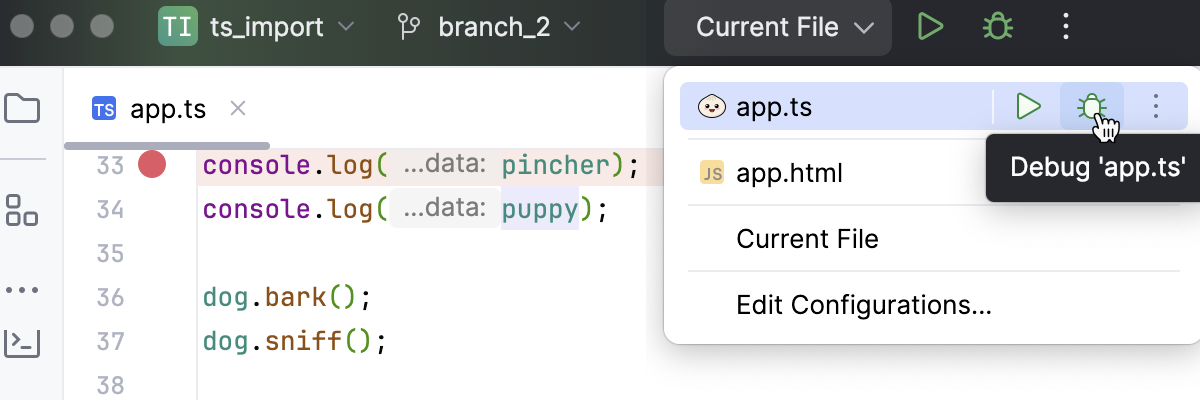1200x400 pixels.
Task: Open more options for app.ts configuration
Action: 1156,106
